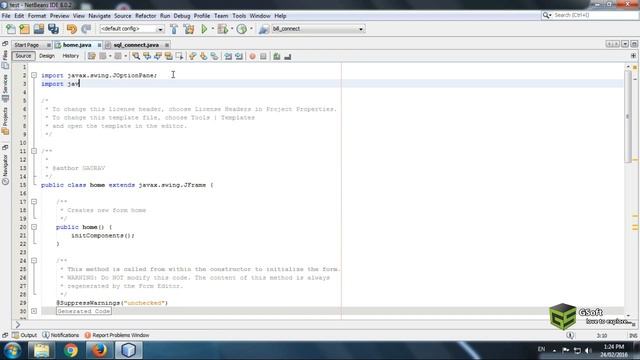Open the File menu
Viewport: 640px width, 360px height.
(6, 16)
